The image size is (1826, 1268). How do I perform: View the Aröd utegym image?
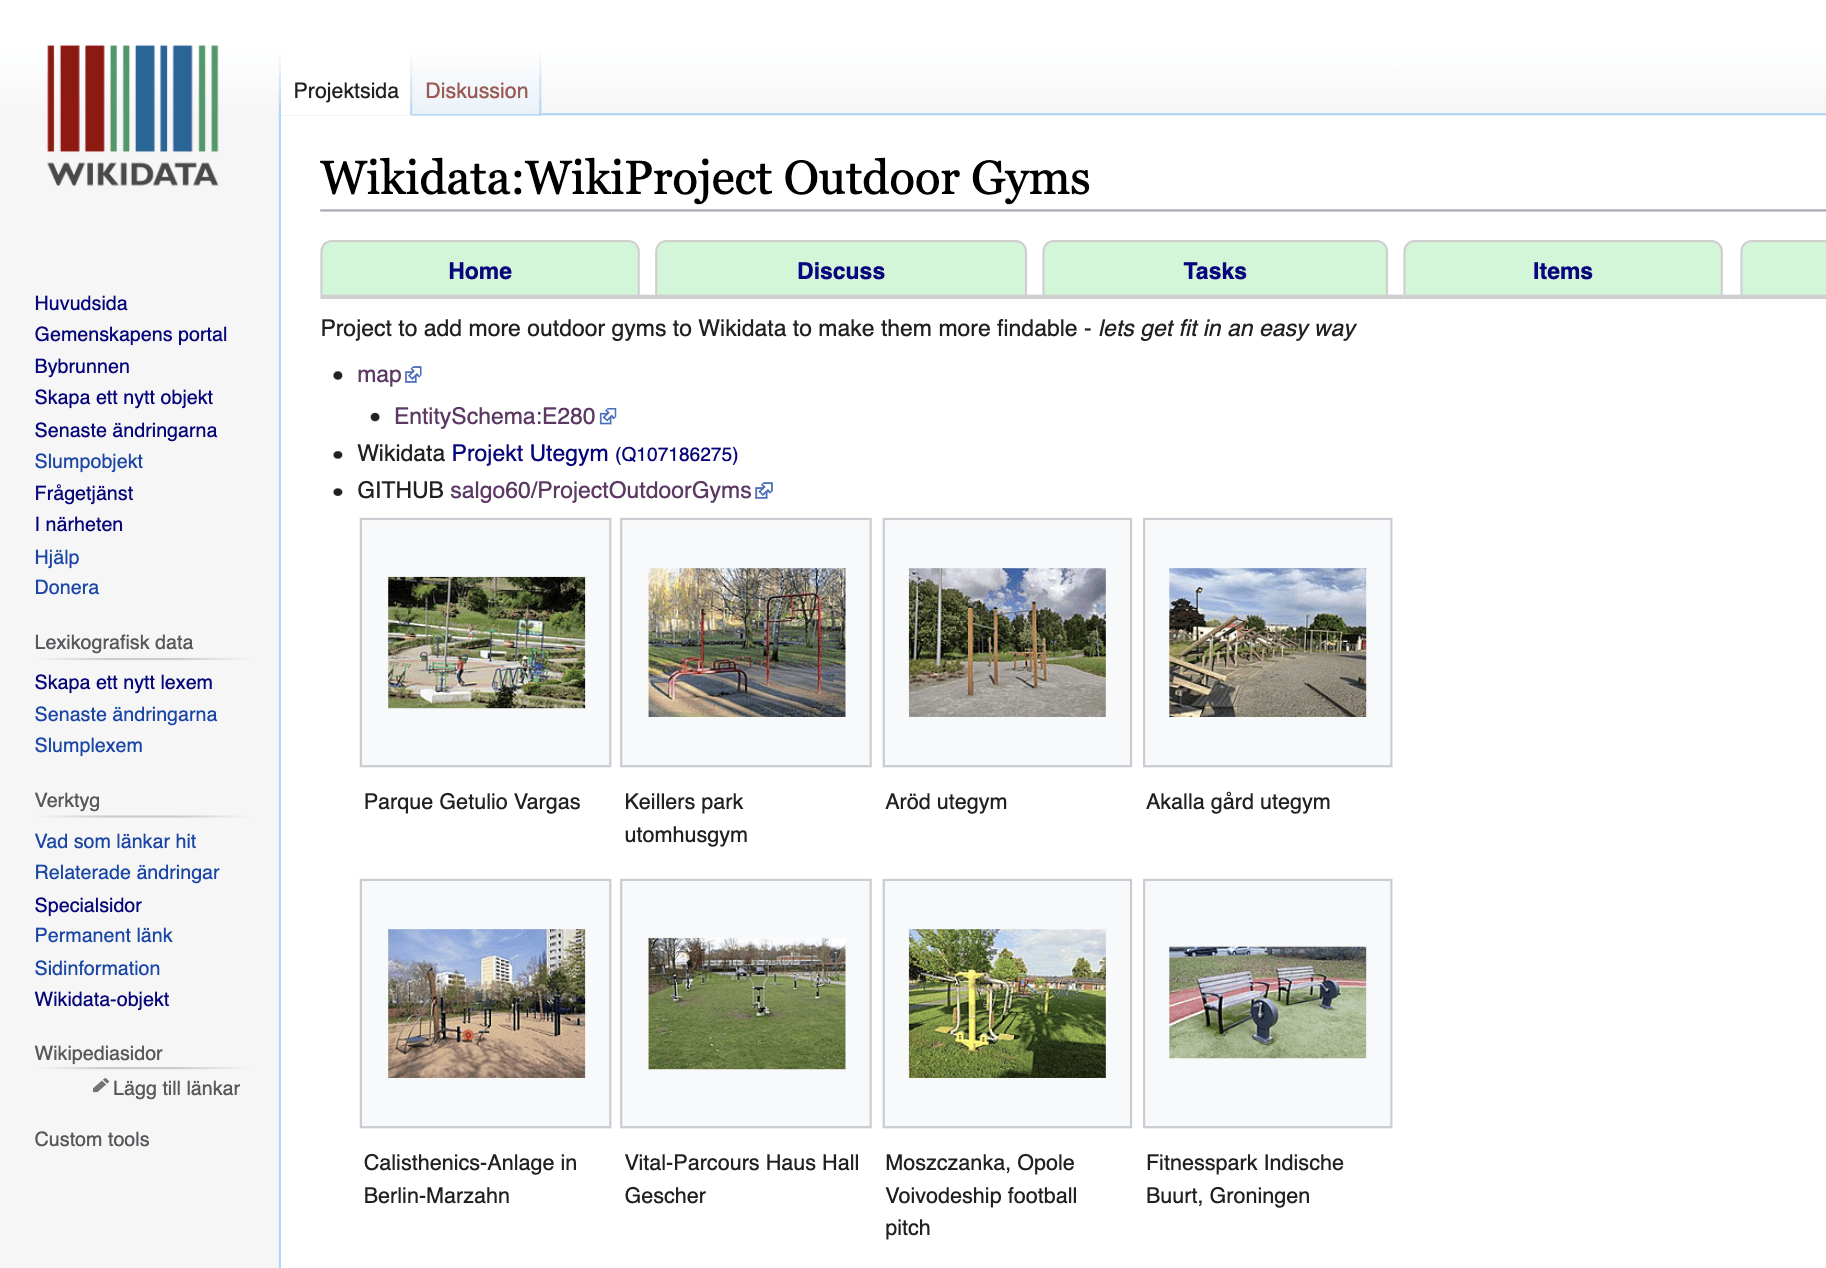coord(1007,642)
